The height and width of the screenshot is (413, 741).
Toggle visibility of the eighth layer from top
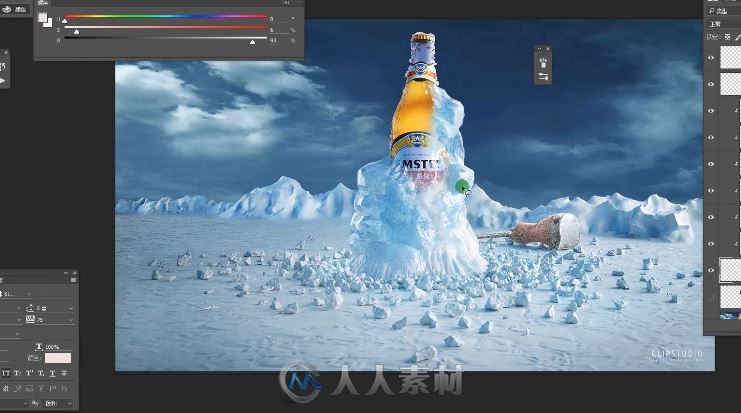[711, 243]
